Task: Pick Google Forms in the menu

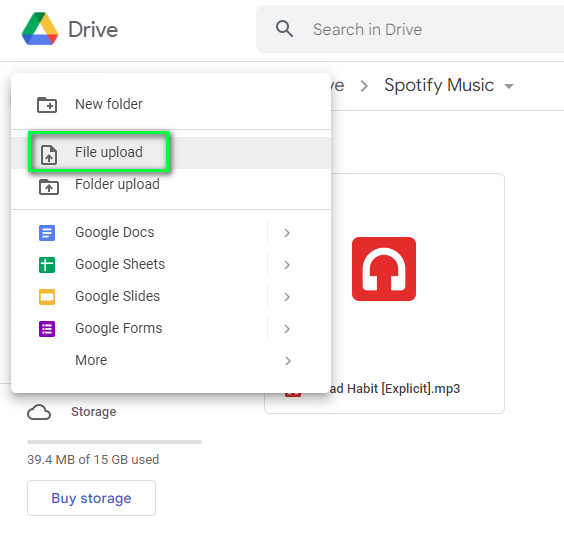Action: click(171, 329)
